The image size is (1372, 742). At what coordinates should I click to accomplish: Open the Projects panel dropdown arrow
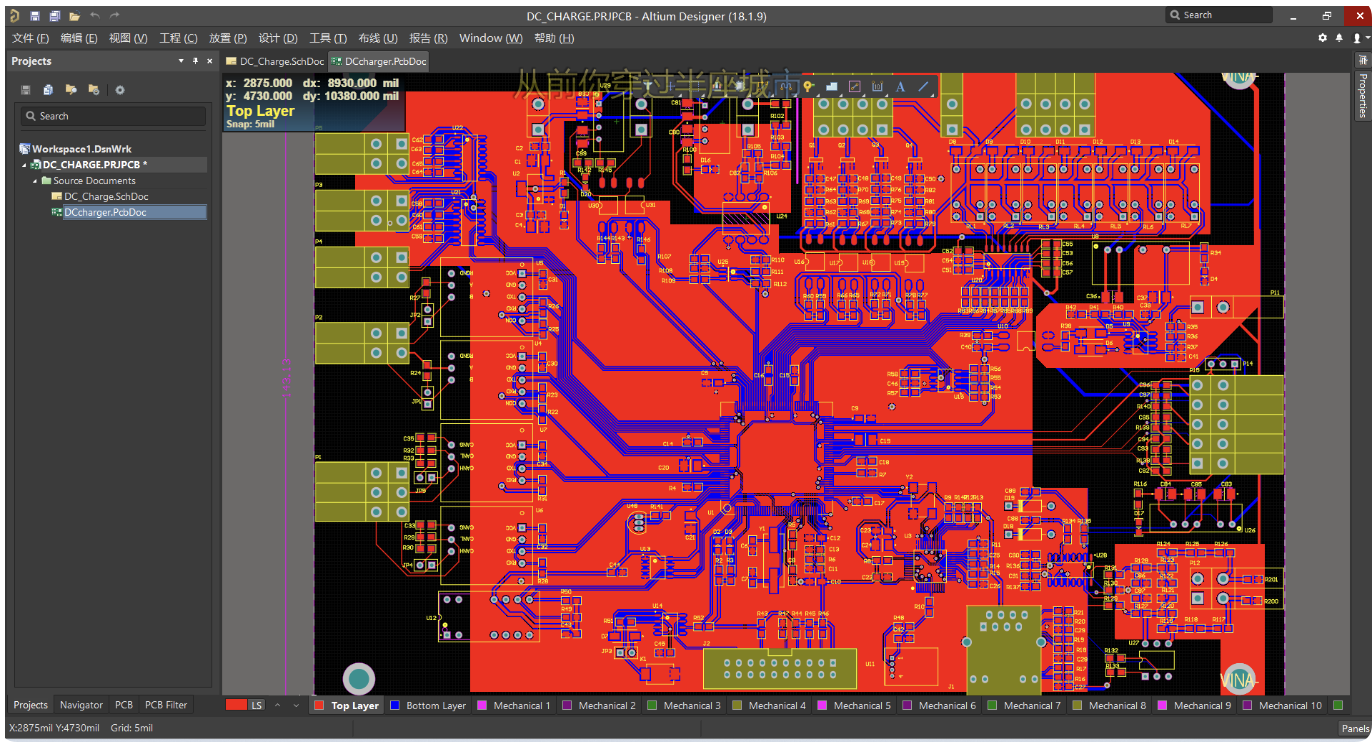(x=181, y=61)
